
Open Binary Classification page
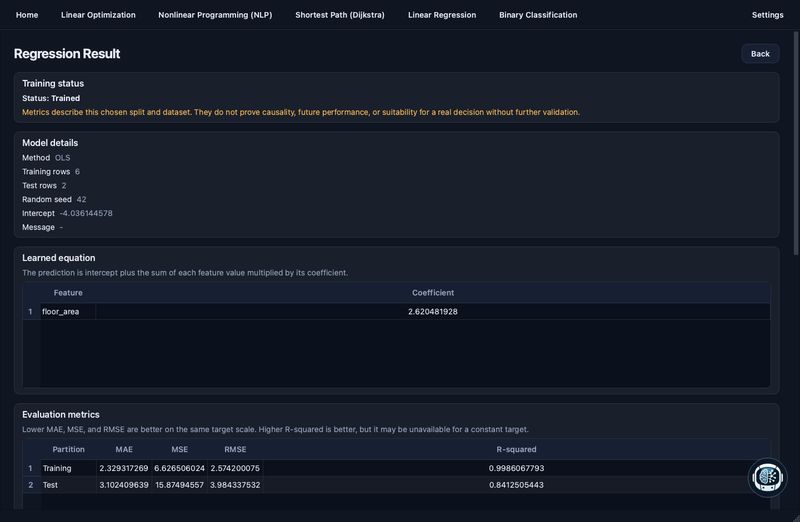[x=538, y=15]
